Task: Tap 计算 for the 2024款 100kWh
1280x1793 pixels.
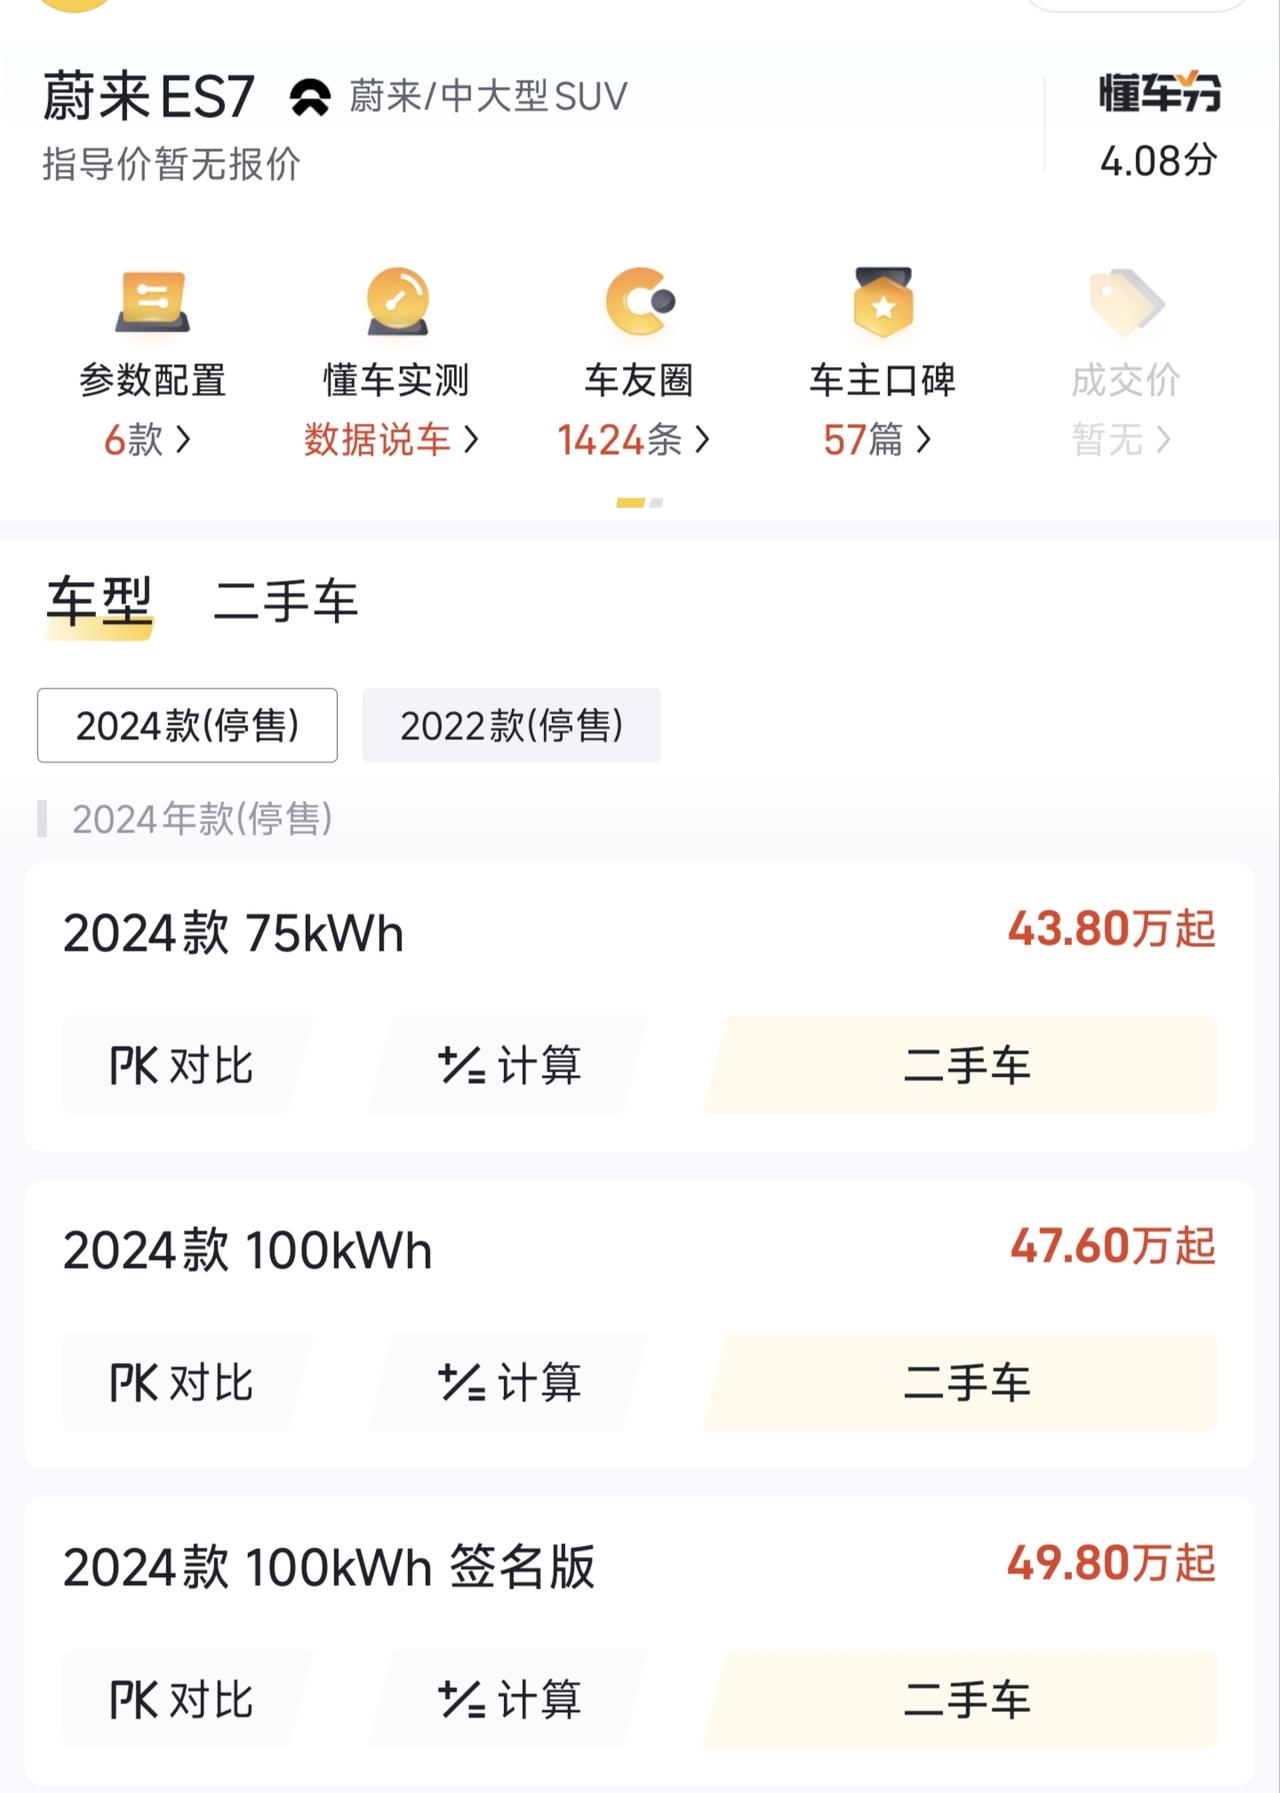Action: [x=508, y=1382]
